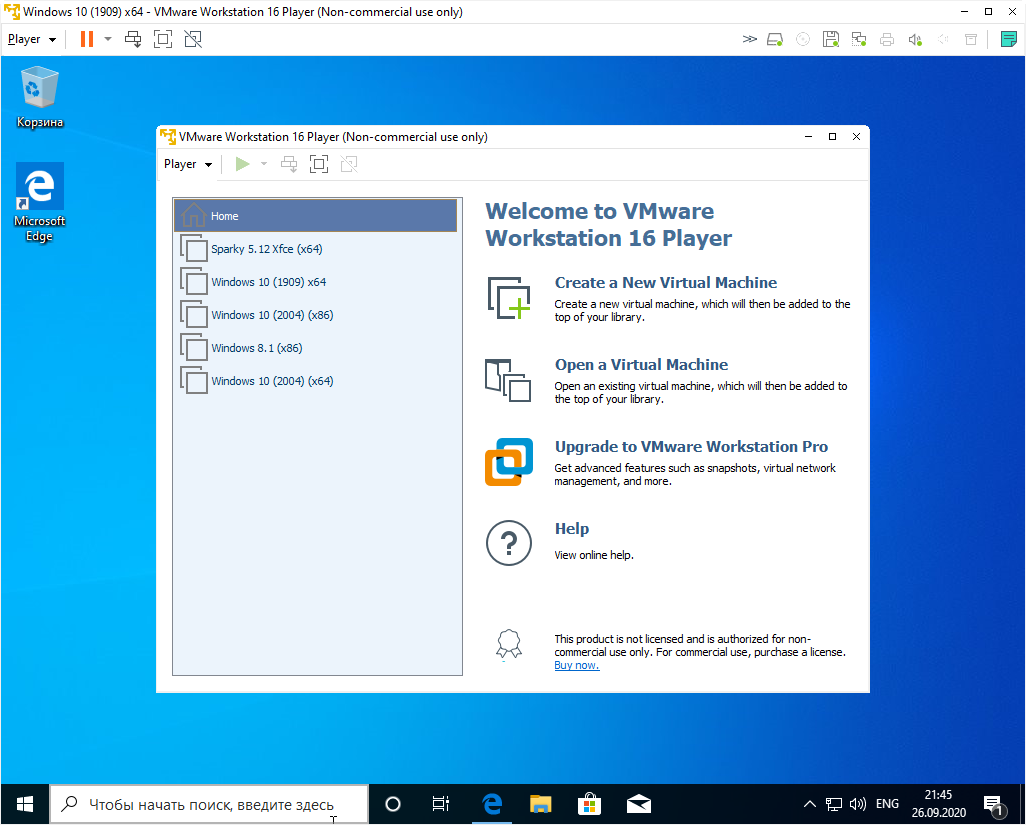This screenshot has height=825, width=1026.
Task: Click Open a Virtual Machine heading
Action: (641, 364)
